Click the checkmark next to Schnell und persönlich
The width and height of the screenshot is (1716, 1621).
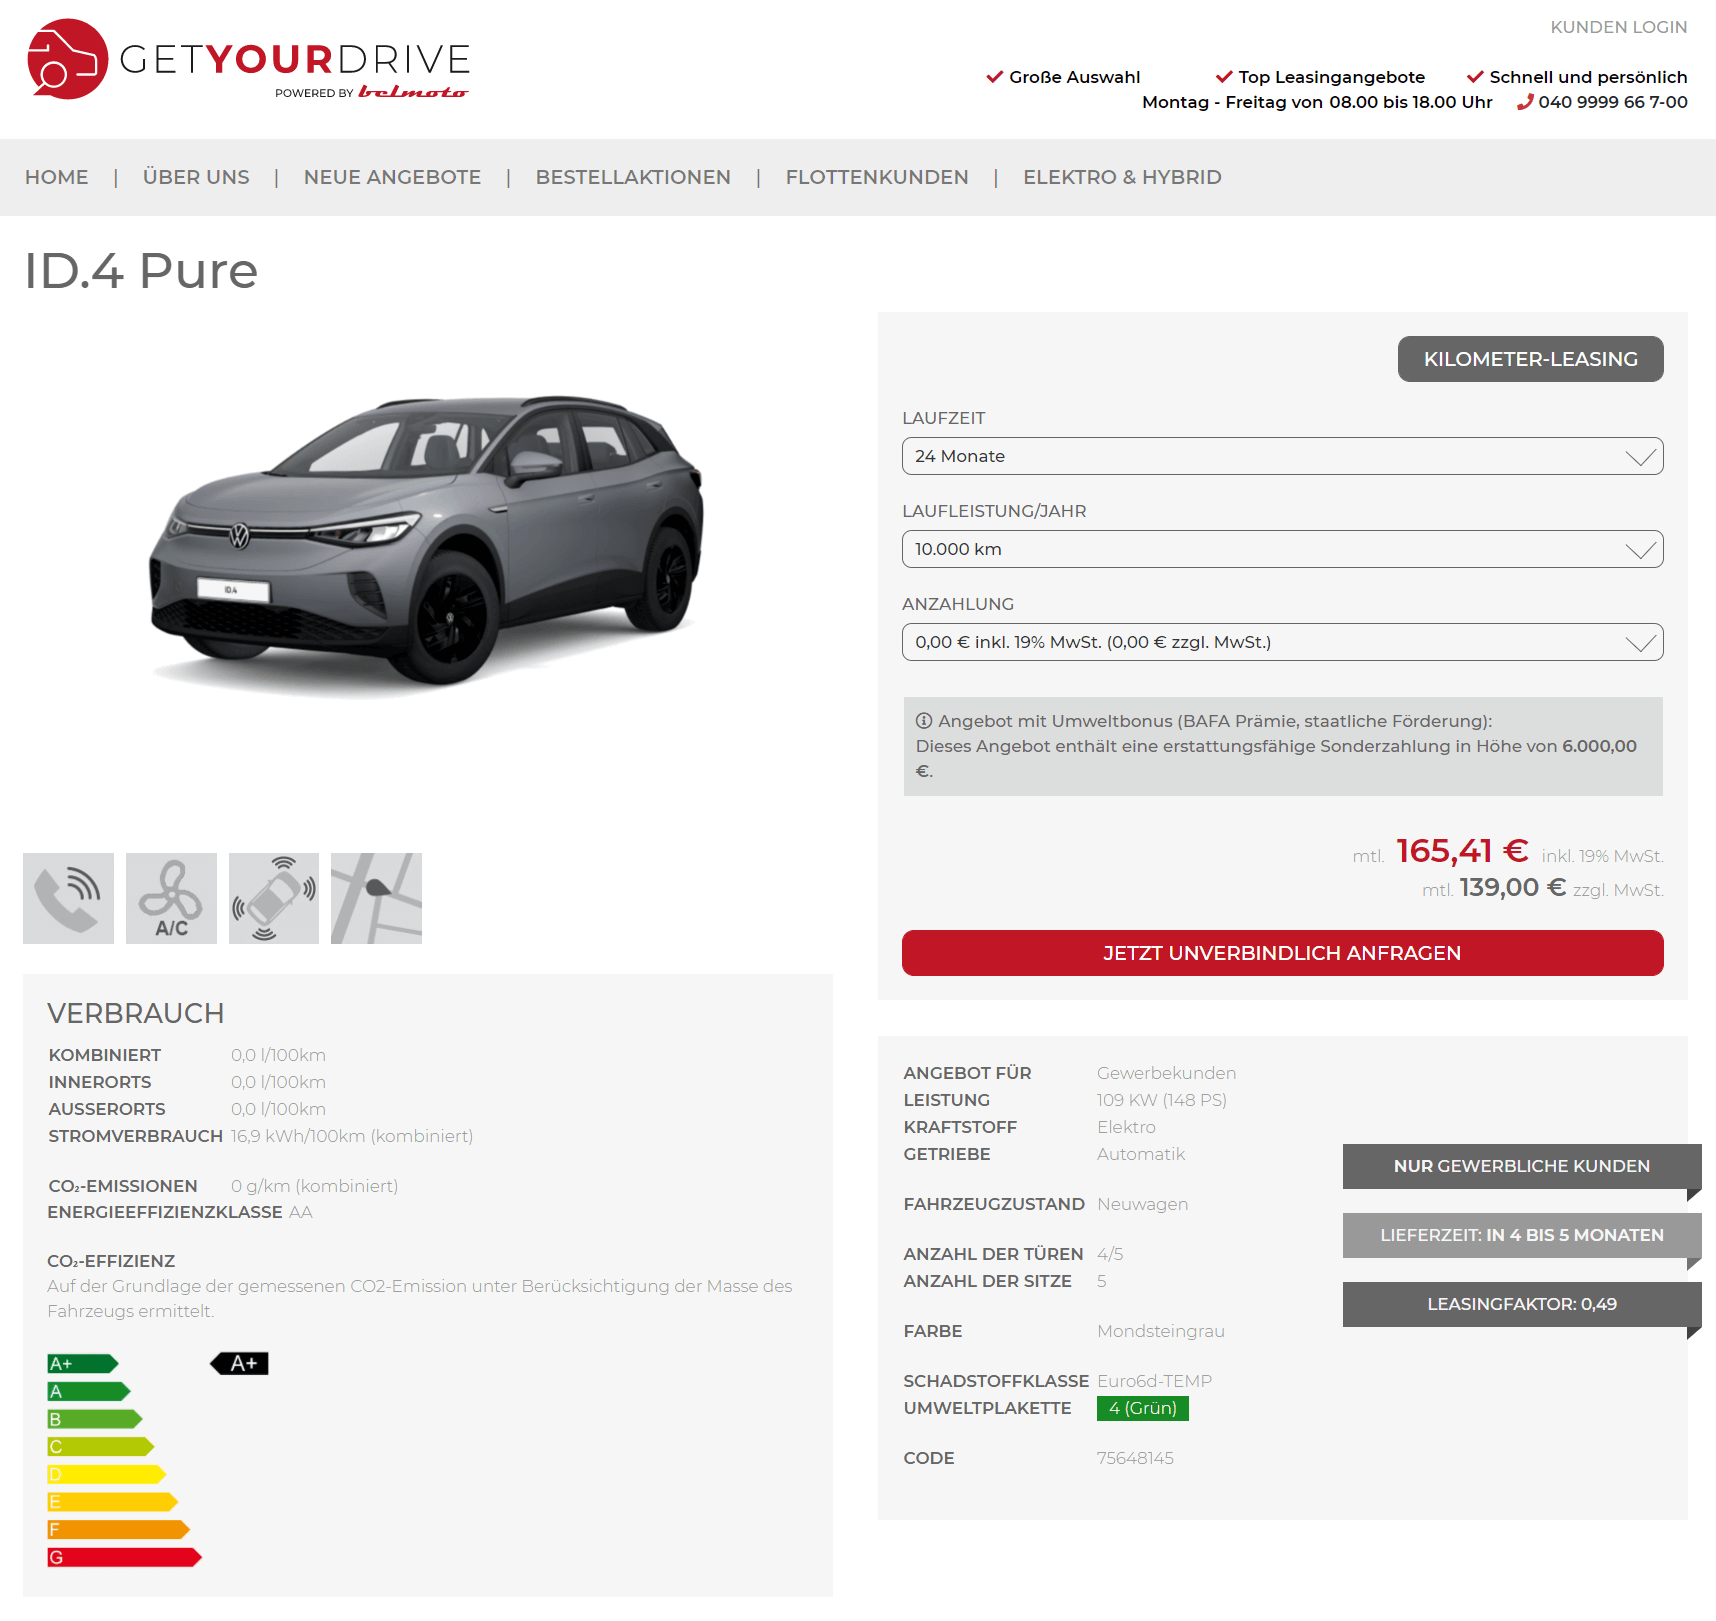tap(1475, 77)
